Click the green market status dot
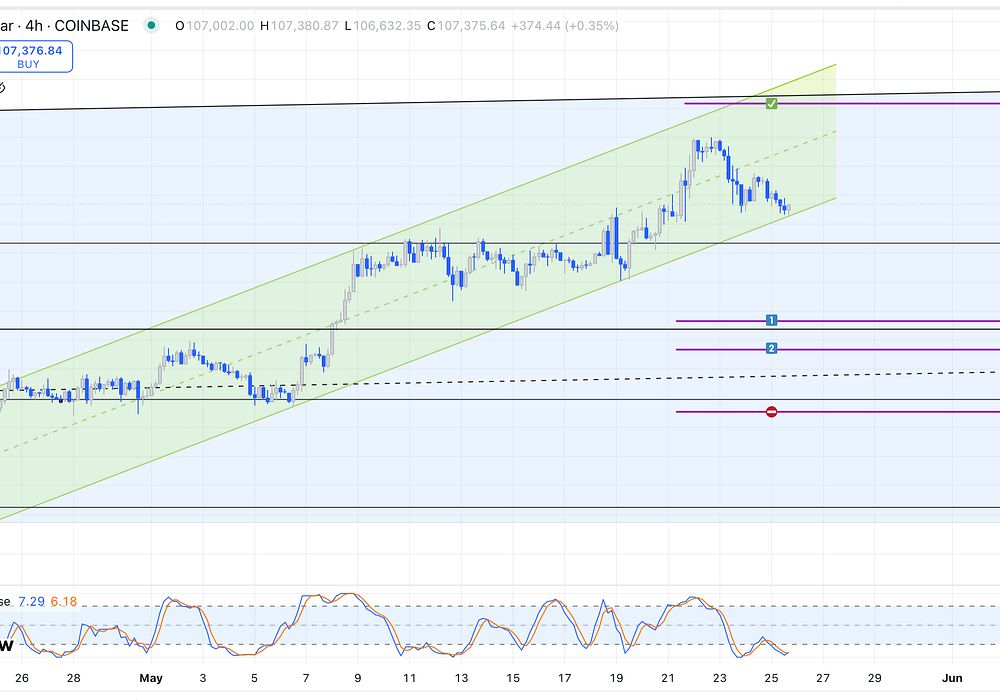 click(151, 26)
